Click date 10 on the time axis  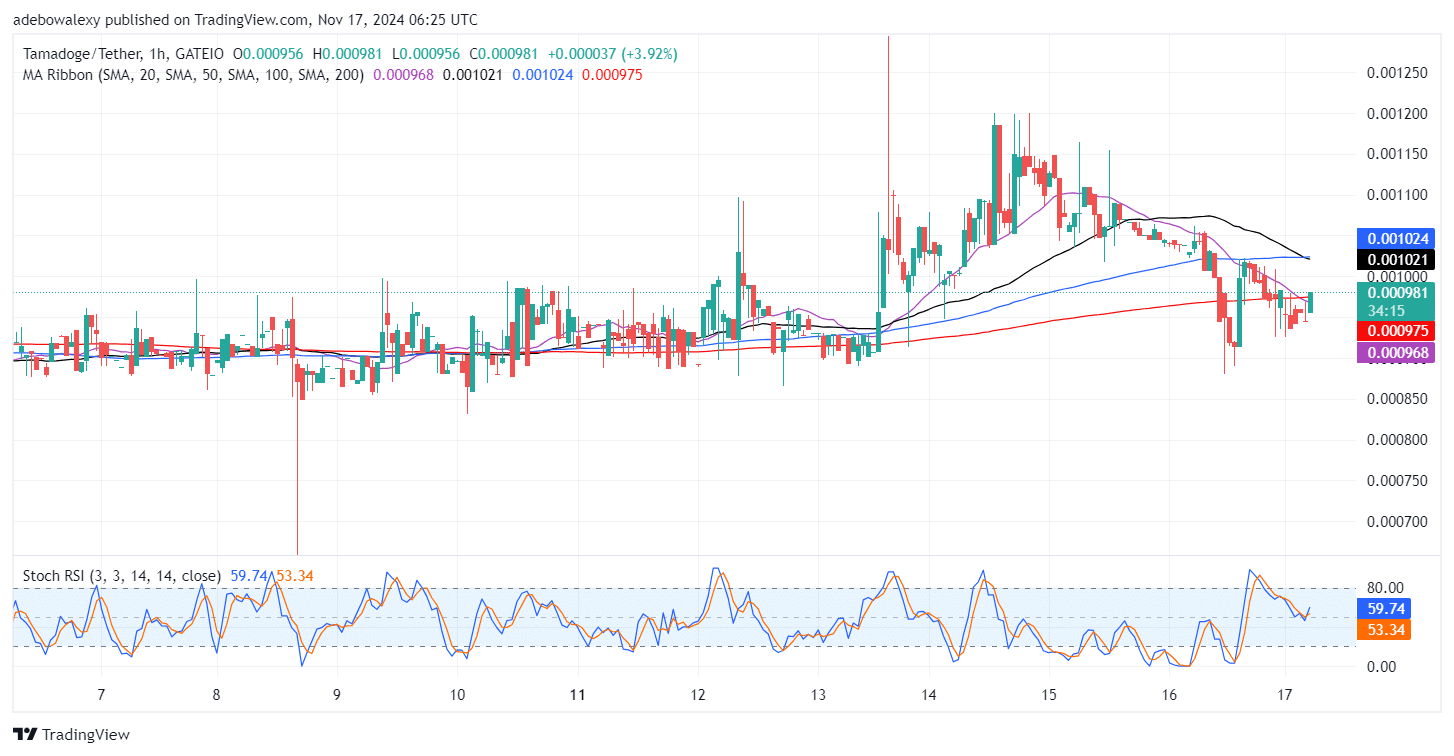click(x=457, y=694)
